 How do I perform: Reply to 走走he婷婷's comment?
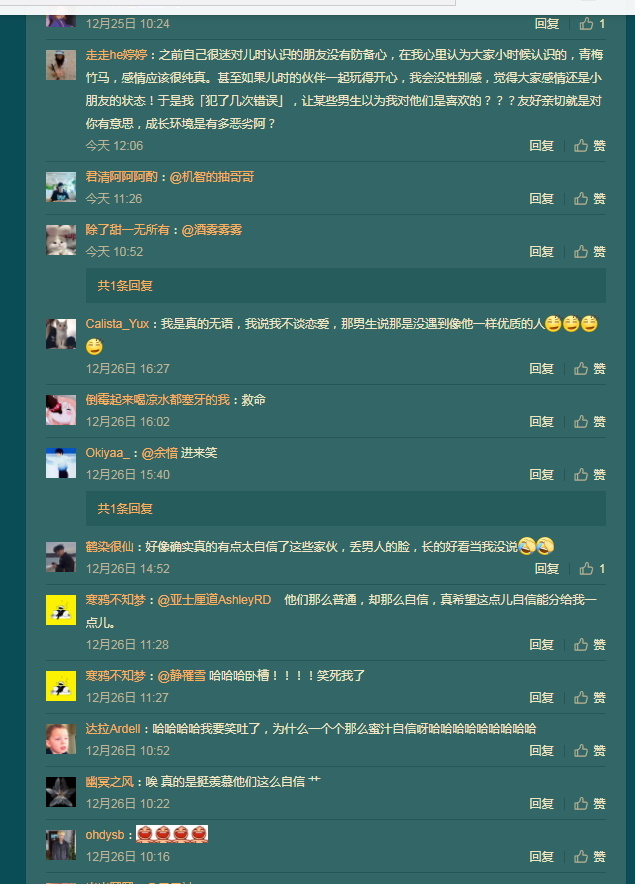541,145
